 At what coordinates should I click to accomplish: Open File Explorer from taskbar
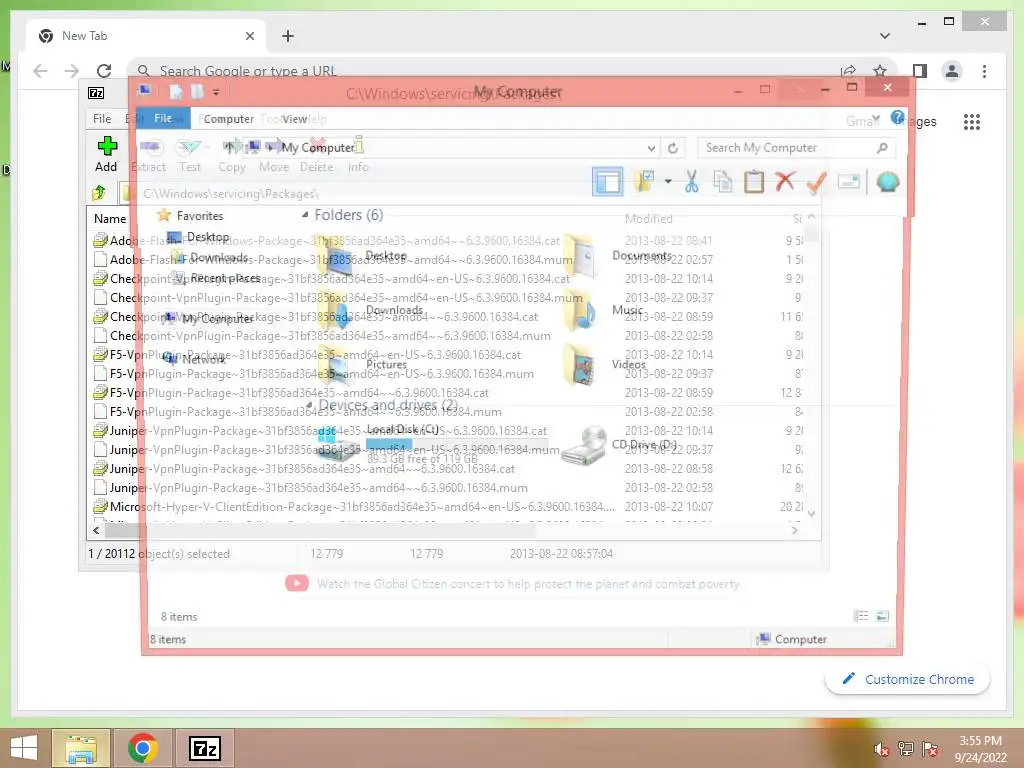tap(81, 748)
